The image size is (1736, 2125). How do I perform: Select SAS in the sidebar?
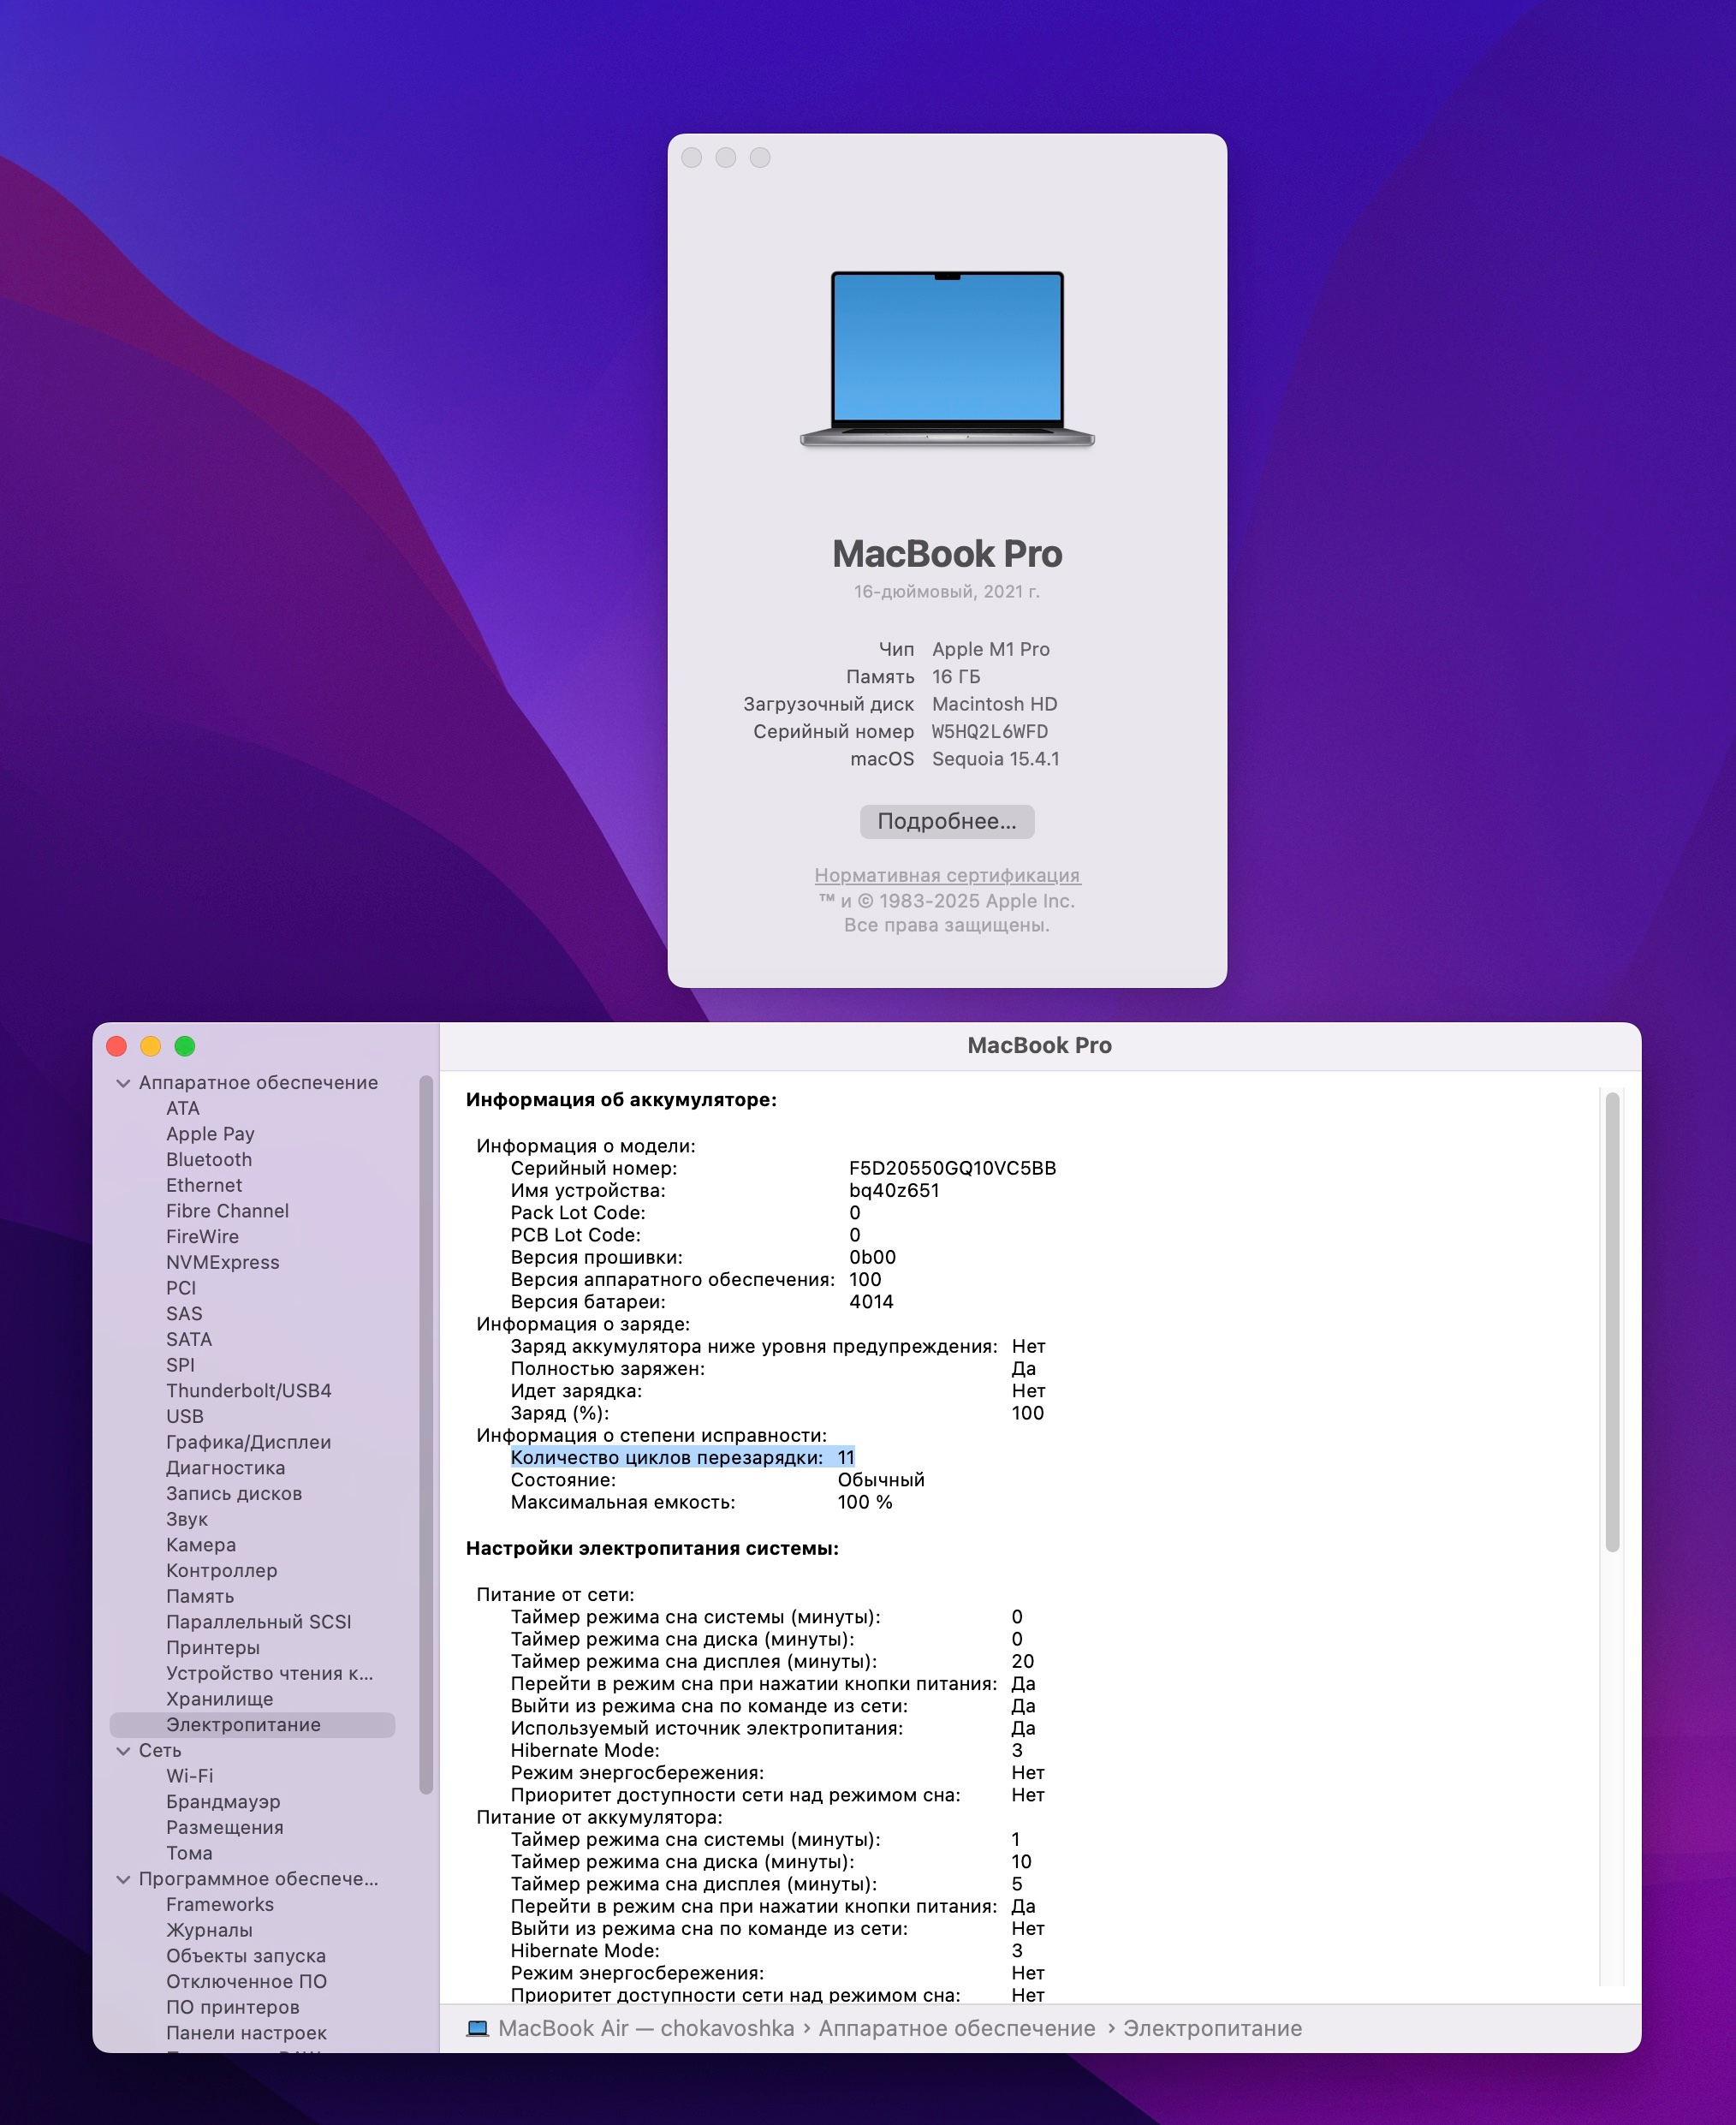point(184,1314)
